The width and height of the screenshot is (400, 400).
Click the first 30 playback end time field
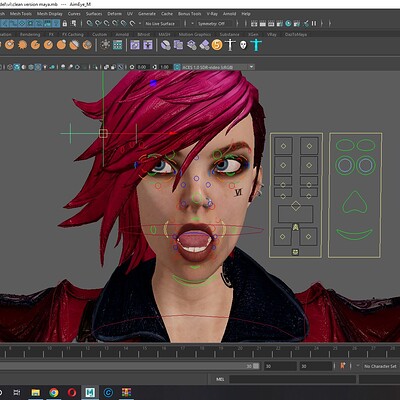pyautogui.click(x=280, y=366)
